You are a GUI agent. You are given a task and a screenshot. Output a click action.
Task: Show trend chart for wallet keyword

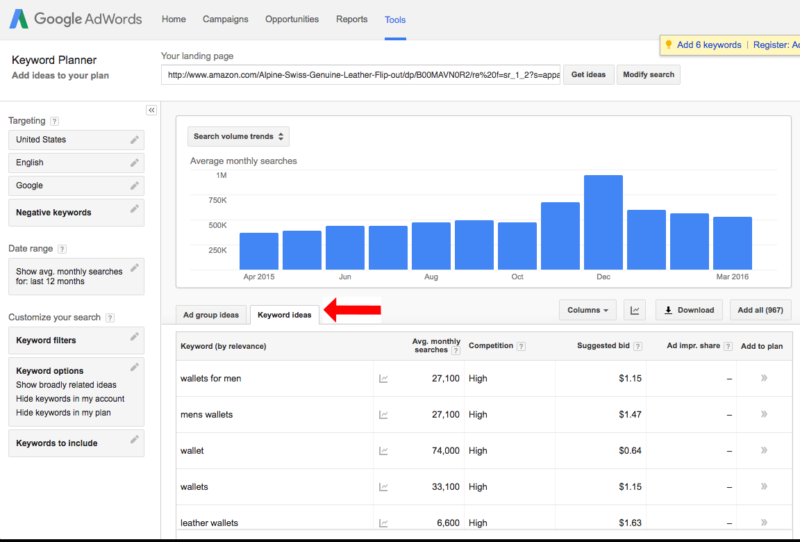click(383, 451)
